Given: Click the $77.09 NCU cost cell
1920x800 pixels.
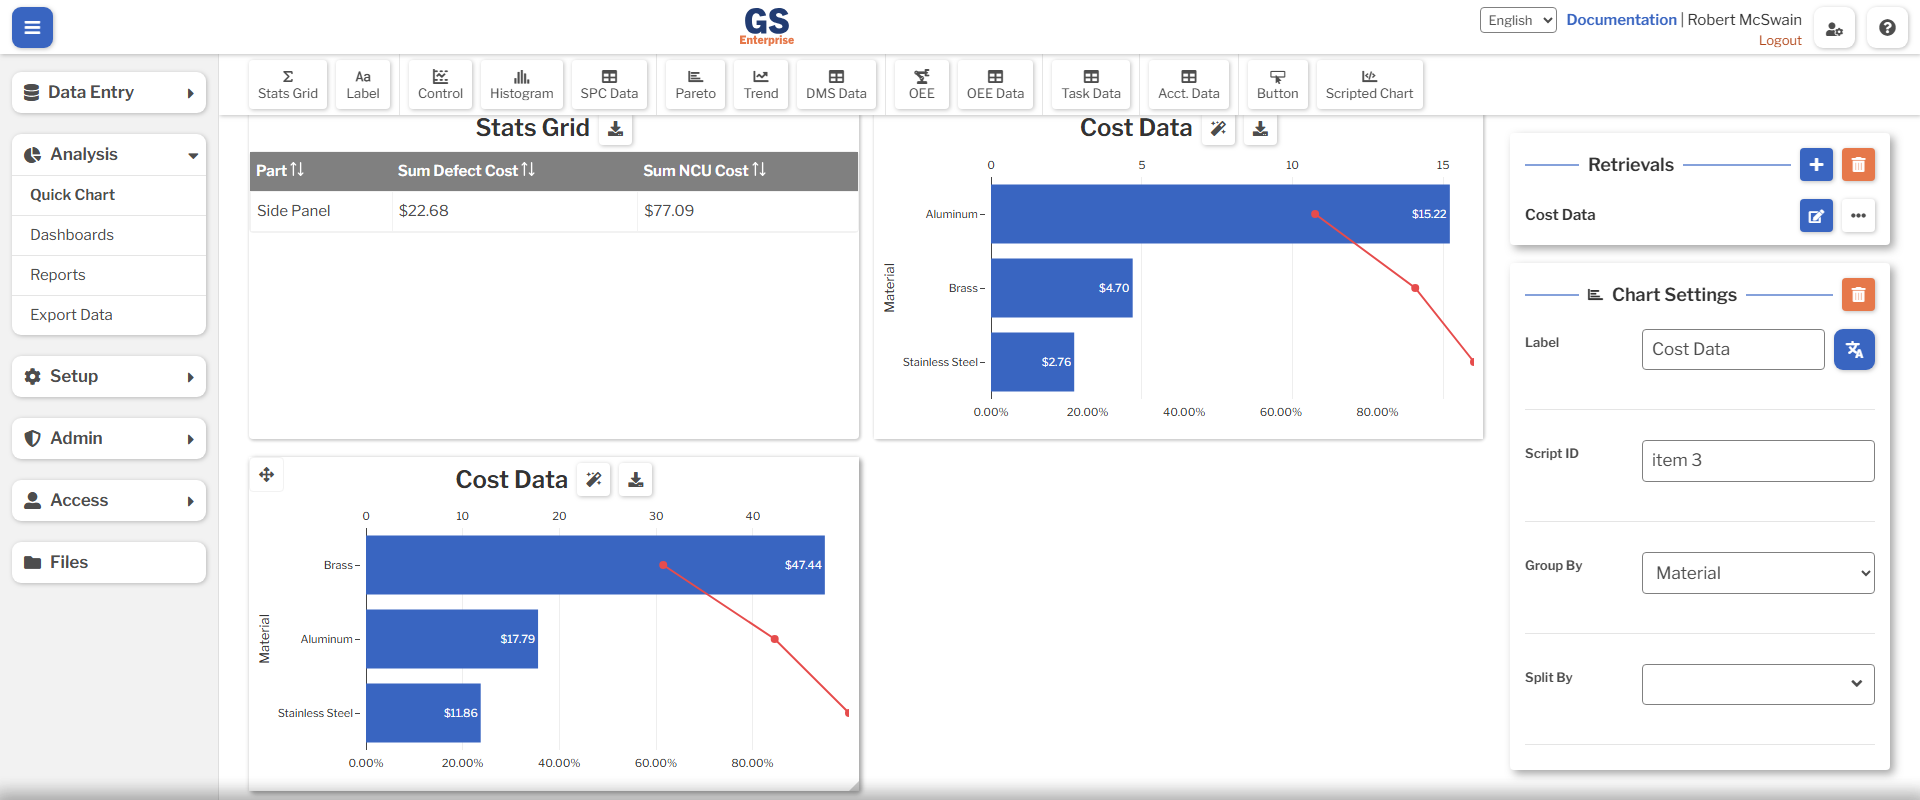Looking at the screenshot, I should [747, 211].
